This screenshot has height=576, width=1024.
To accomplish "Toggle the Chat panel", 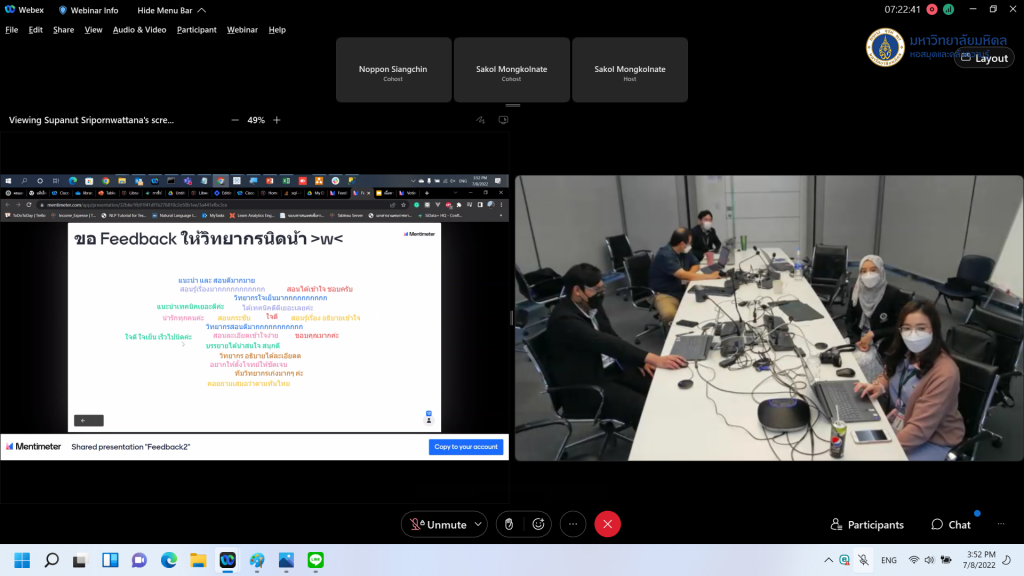I will click(950, 524).
